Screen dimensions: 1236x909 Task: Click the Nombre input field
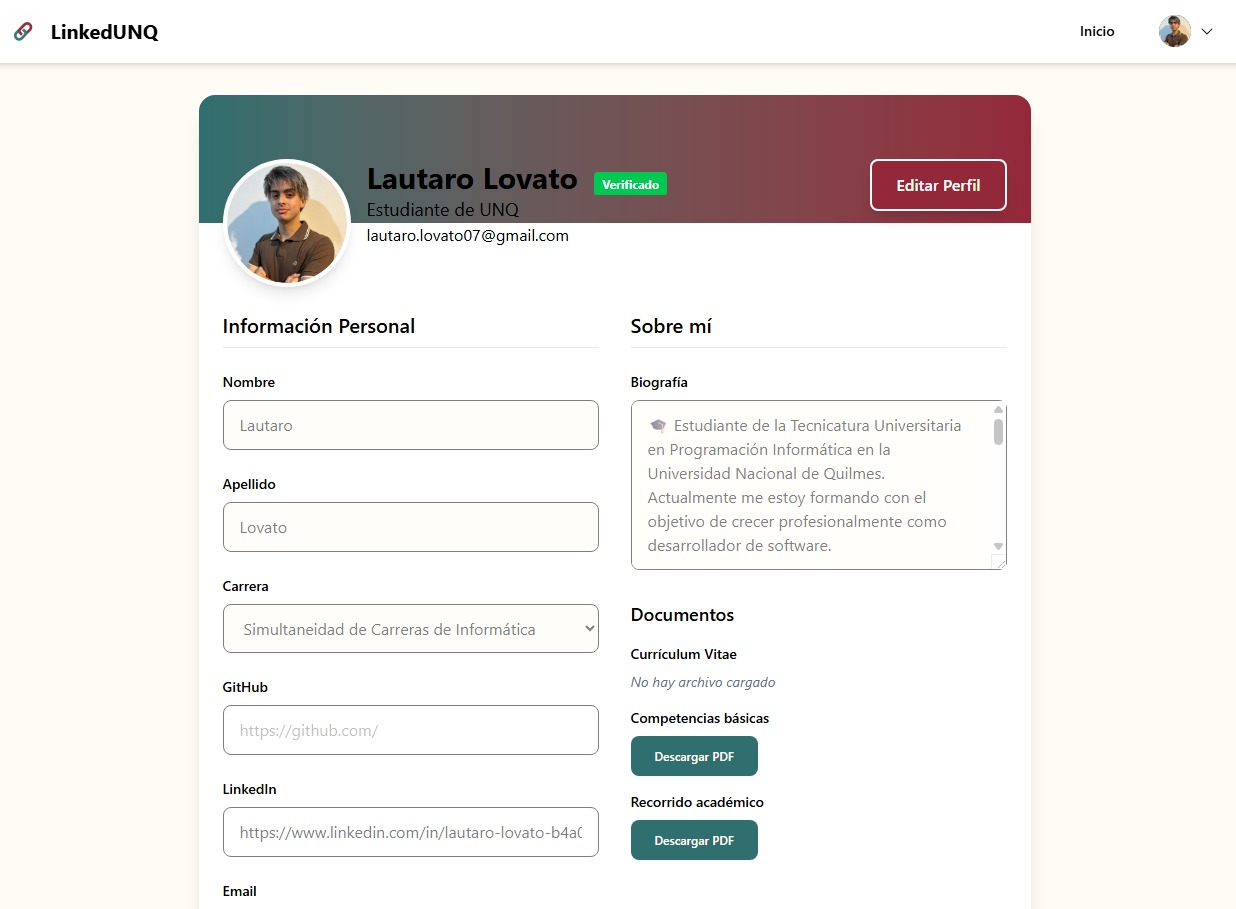[410, 425]
